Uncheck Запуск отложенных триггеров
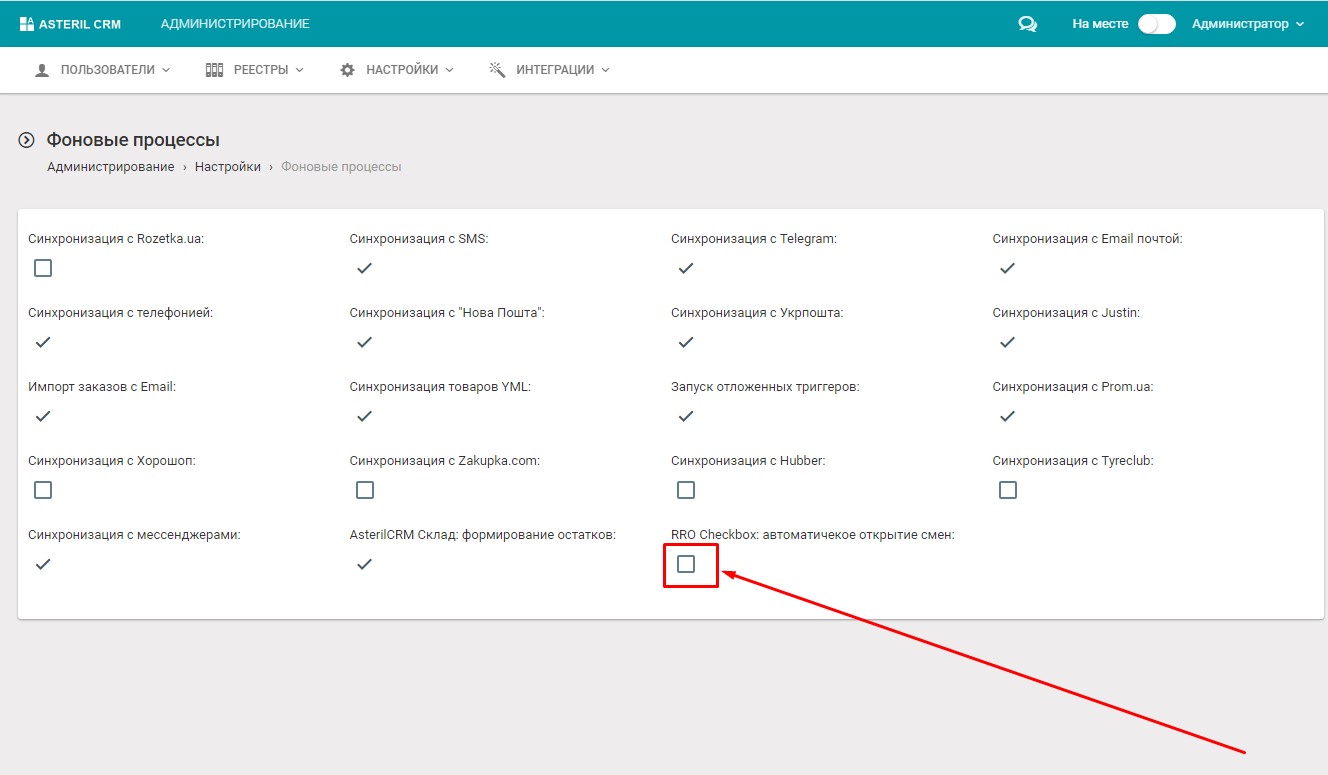Viewport: 1328px width, 775px height. 686,416
